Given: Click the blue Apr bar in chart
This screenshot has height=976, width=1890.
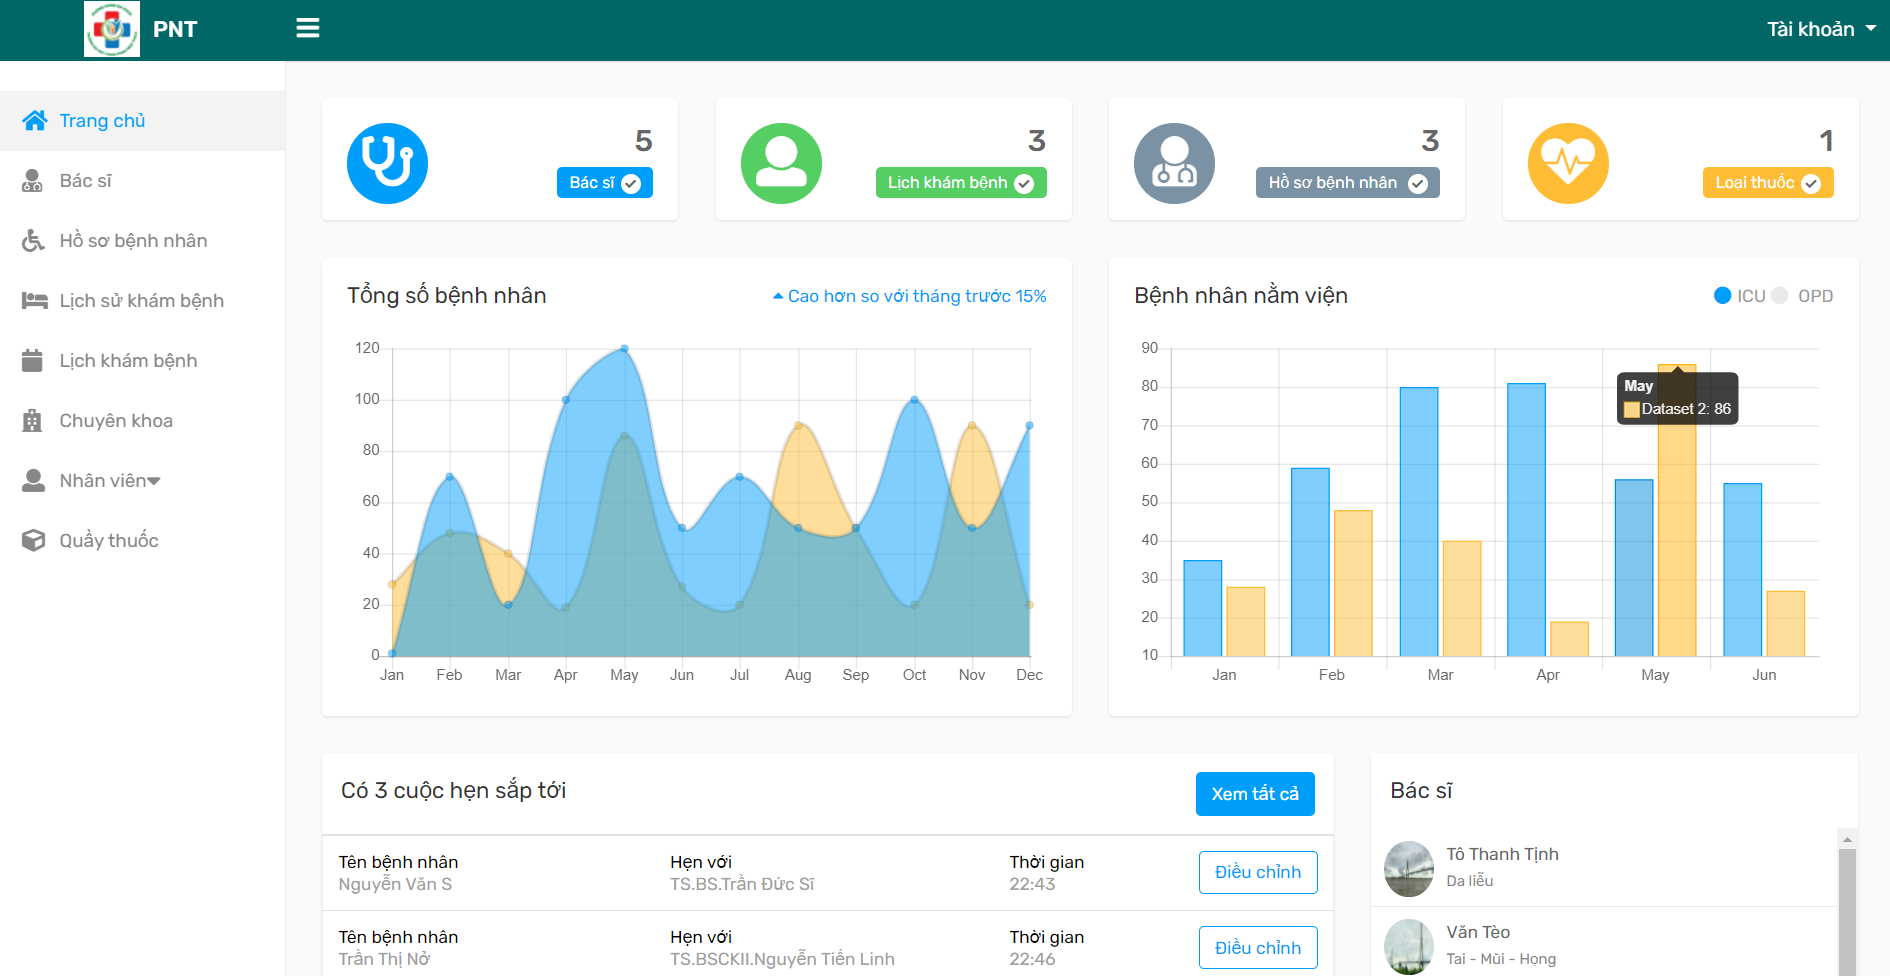Looking at the screenshot, I should point(1526,520).
